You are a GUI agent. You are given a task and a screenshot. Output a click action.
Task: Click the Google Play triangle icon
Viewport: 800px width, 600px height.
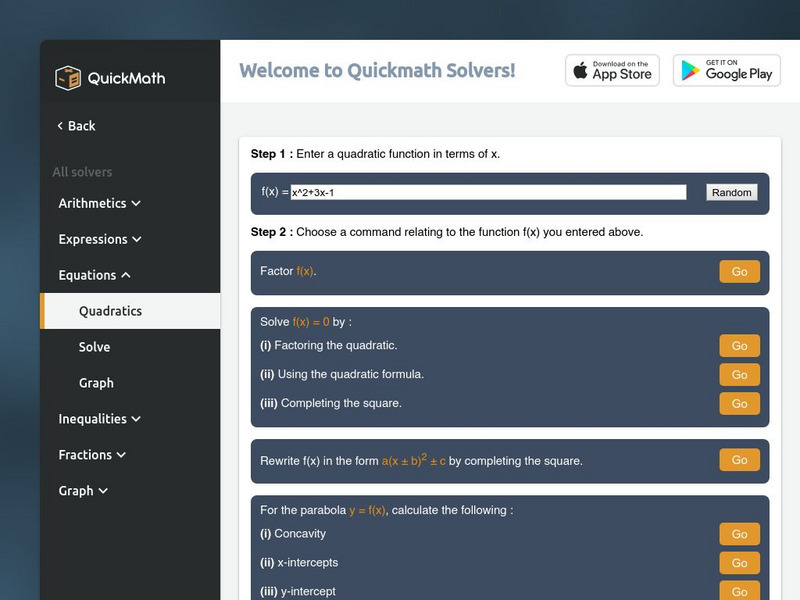click(x=690, y=70)
